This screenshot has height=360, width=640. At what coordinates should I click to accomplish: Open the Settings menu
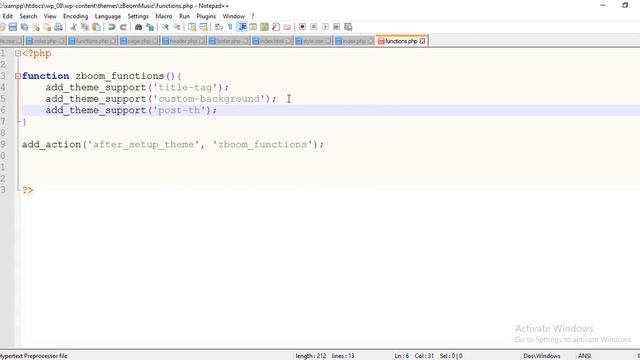pyautogui.click(x=138, y=16)
